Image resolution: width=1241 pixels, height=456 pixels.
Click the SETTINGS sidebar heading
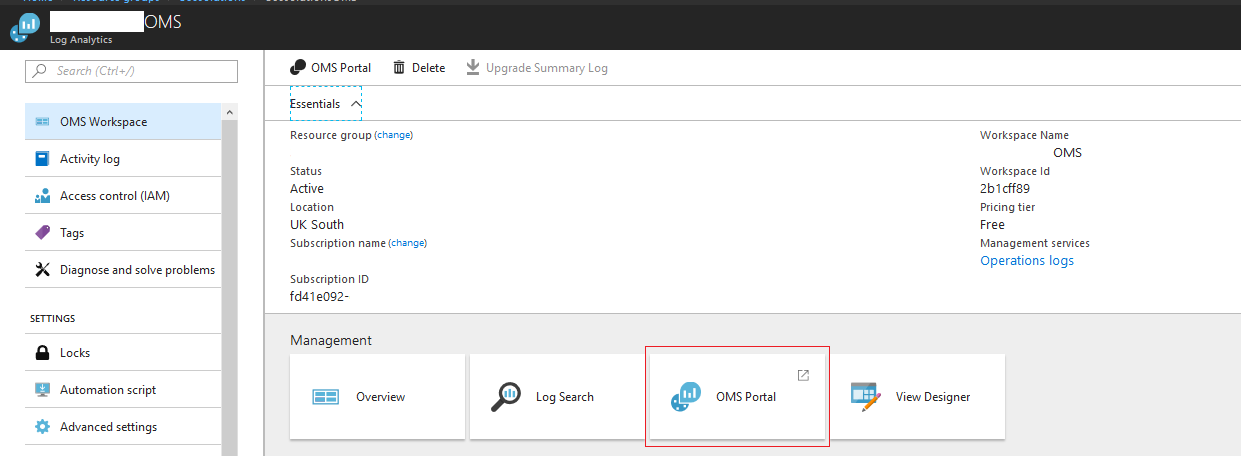[53, 319]
